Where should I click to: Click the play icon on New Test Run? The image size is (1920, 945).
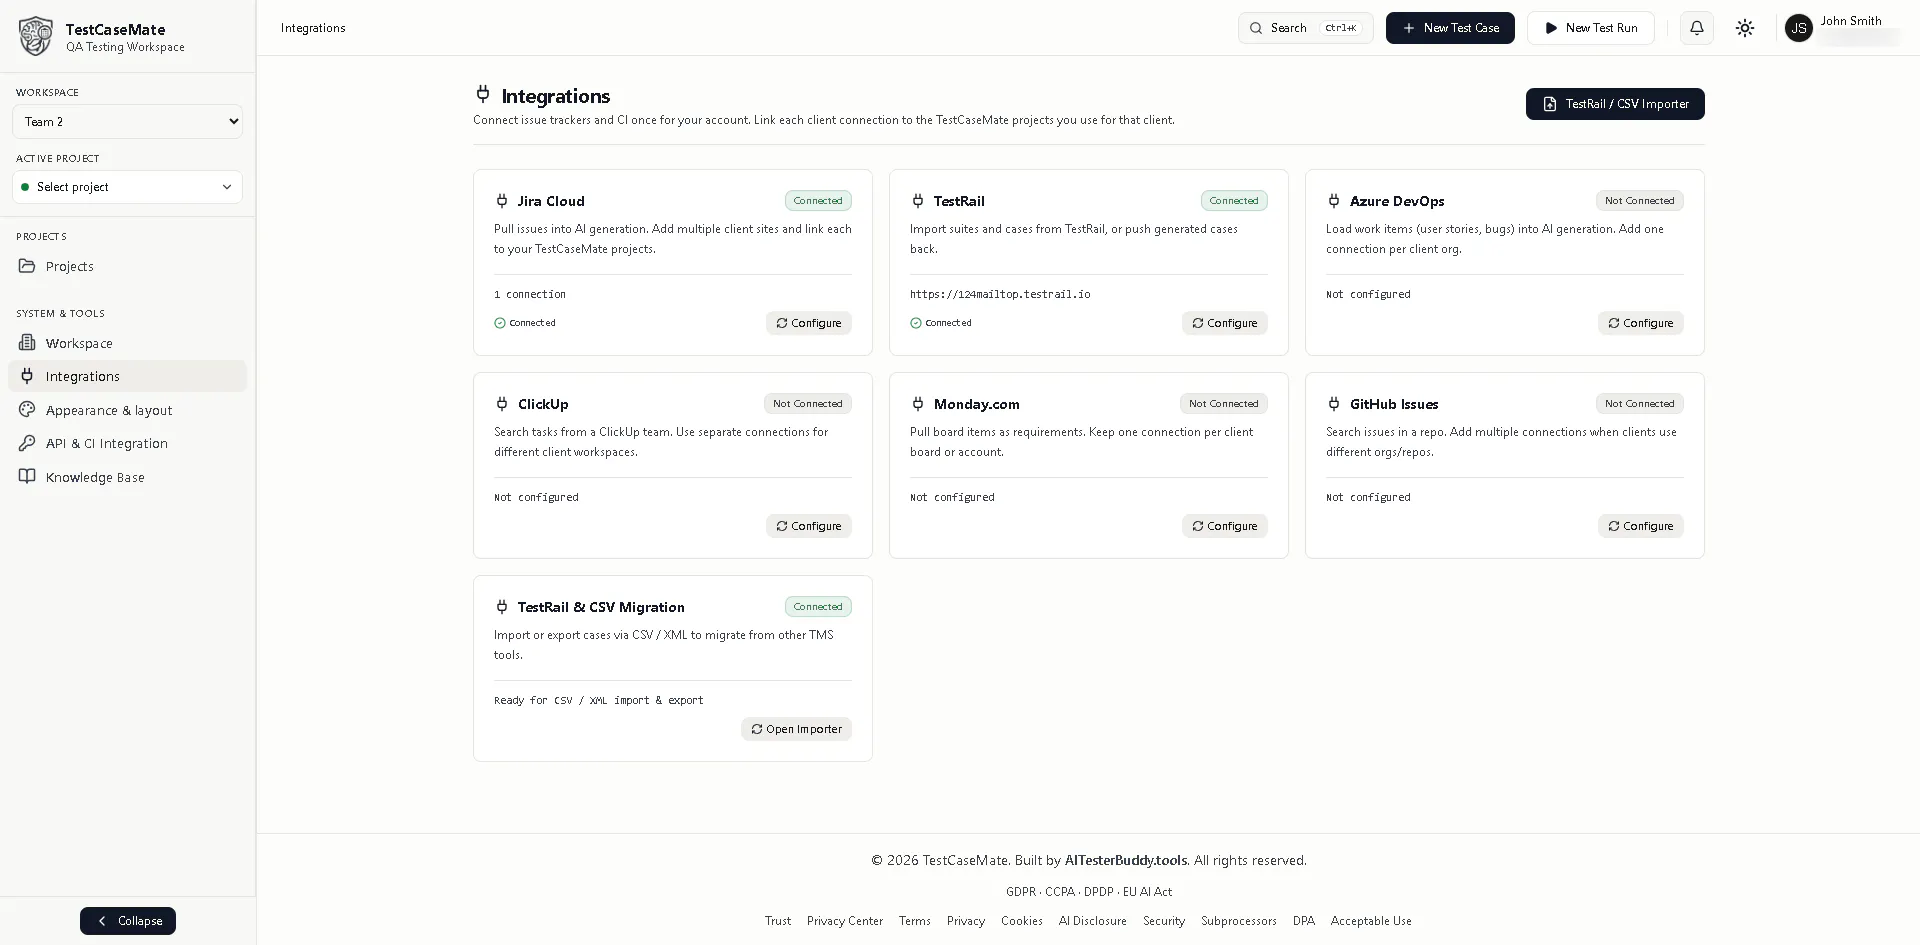[x=1551, y=28]
